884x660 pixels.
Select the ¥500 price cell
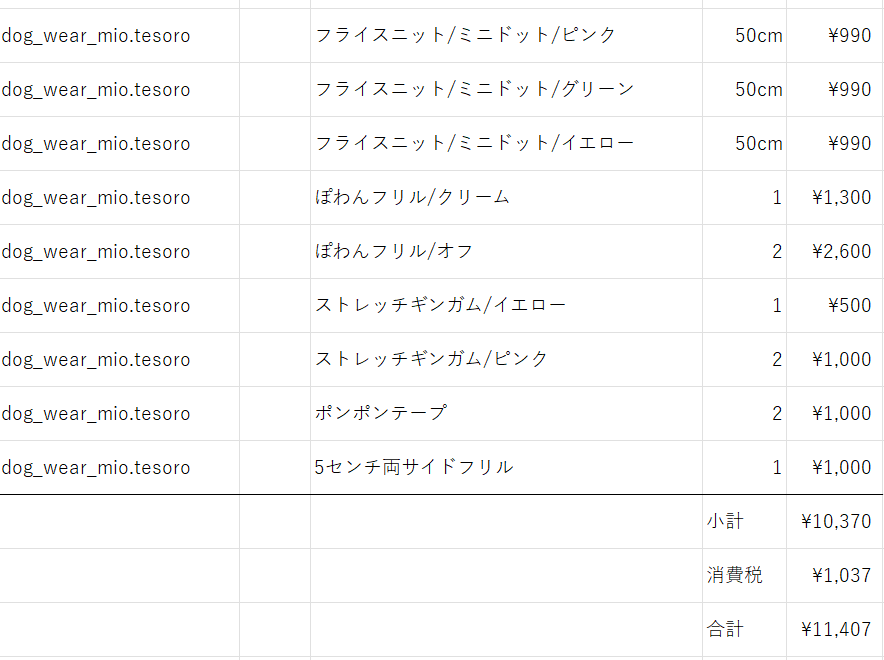(836, 305)
